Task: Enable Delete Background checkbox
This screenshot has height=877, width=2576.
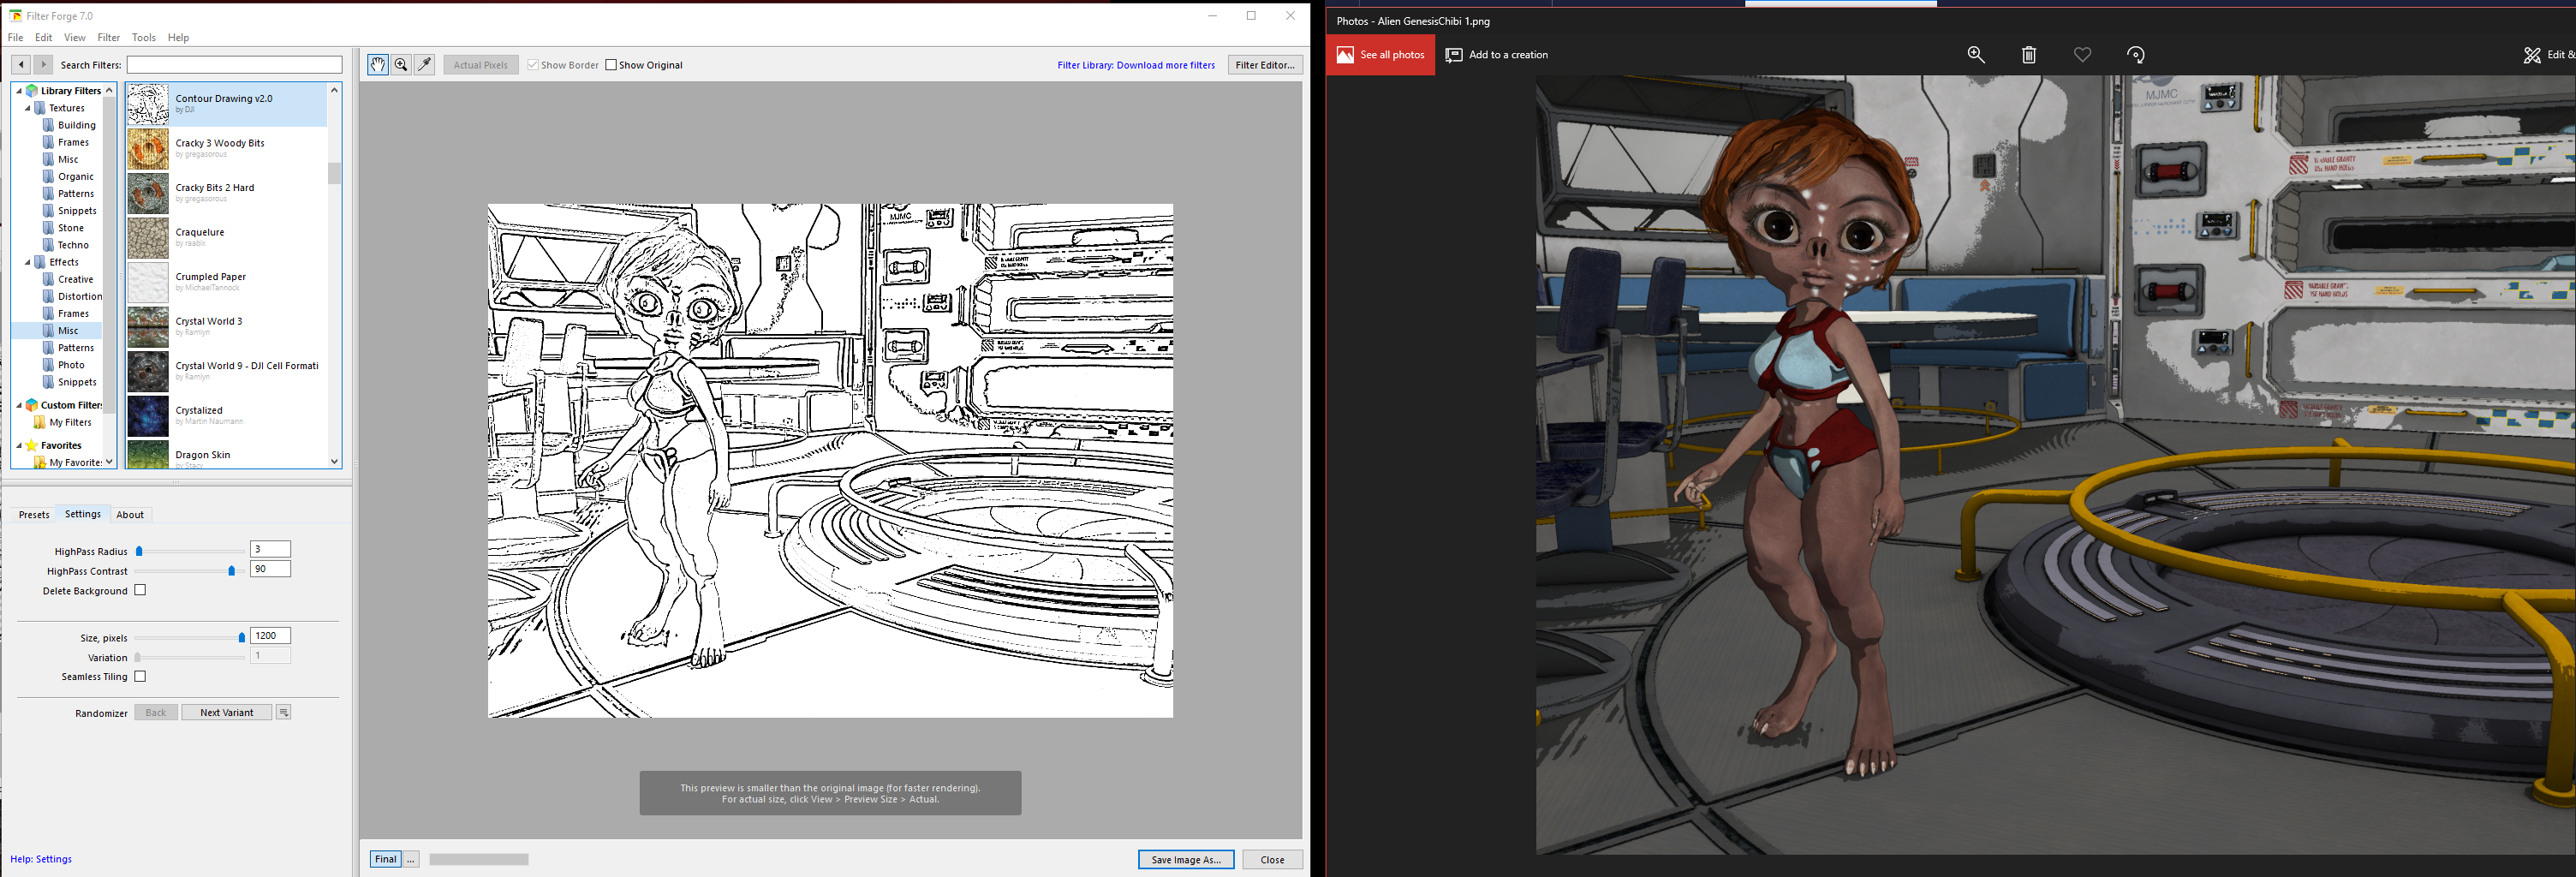Action: (140, 591)
